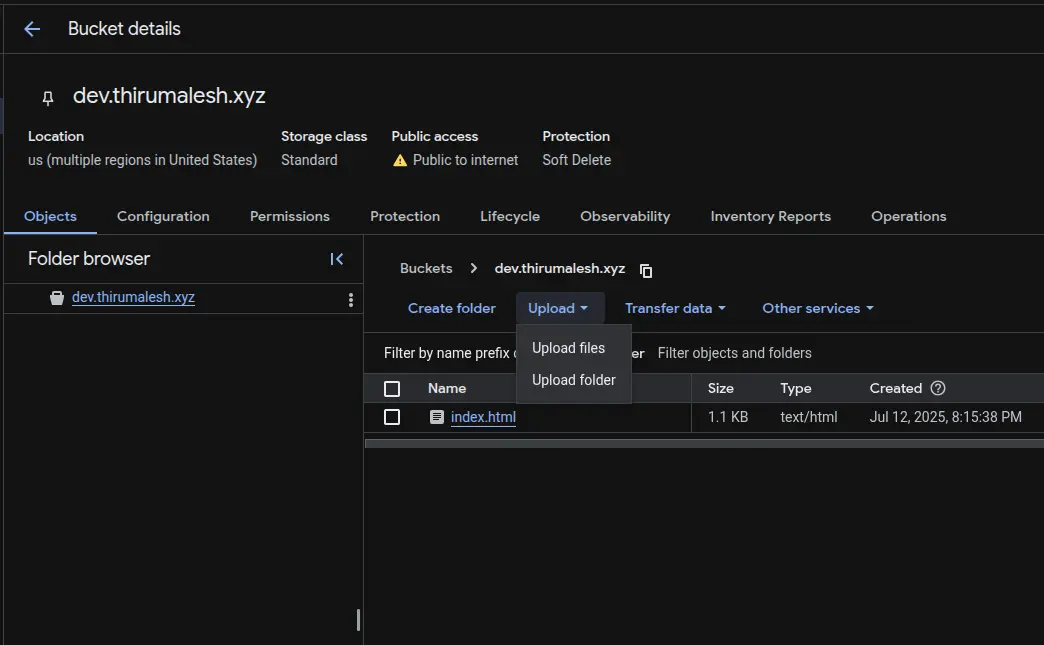Check the checkbox for index.html row

click(392, 417)
